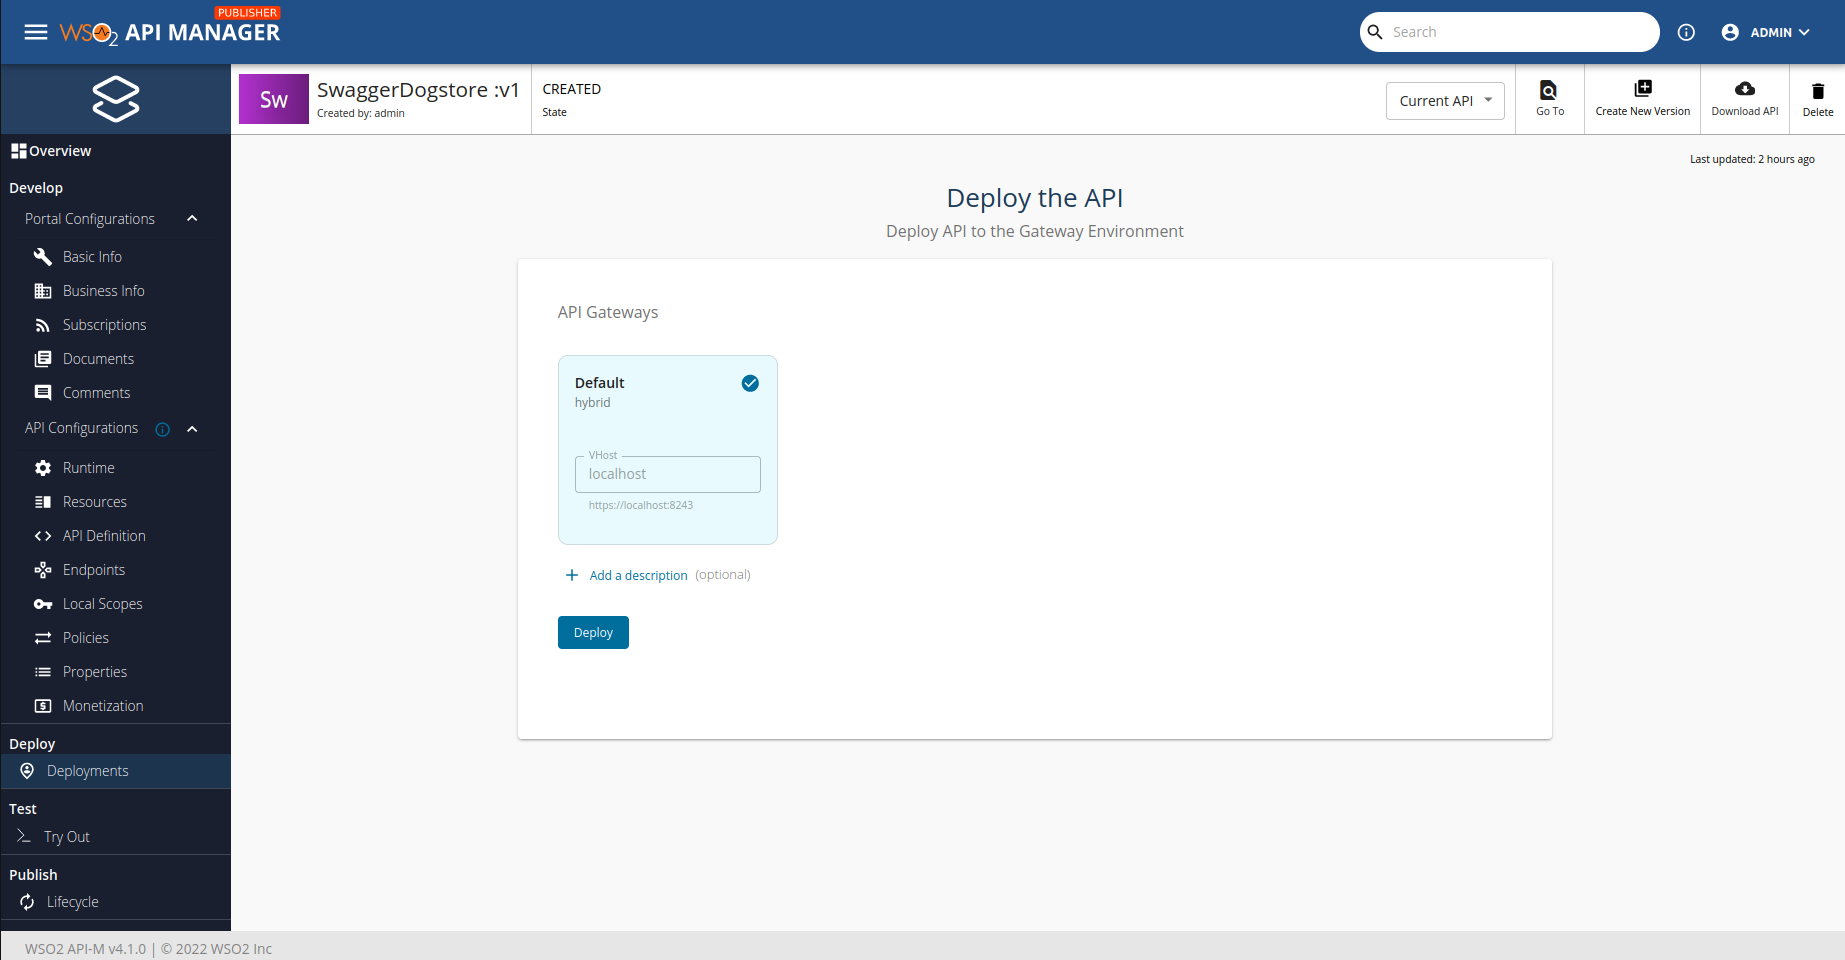Open the Current API dropdown
Screen dimensions: 1845x960
[x=1445, y=101]
